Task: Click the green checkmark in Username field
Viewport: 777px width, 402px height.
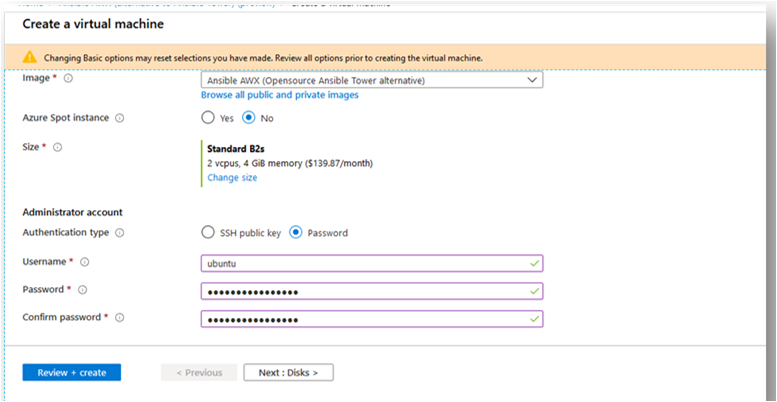Action: tap(534, 263)
